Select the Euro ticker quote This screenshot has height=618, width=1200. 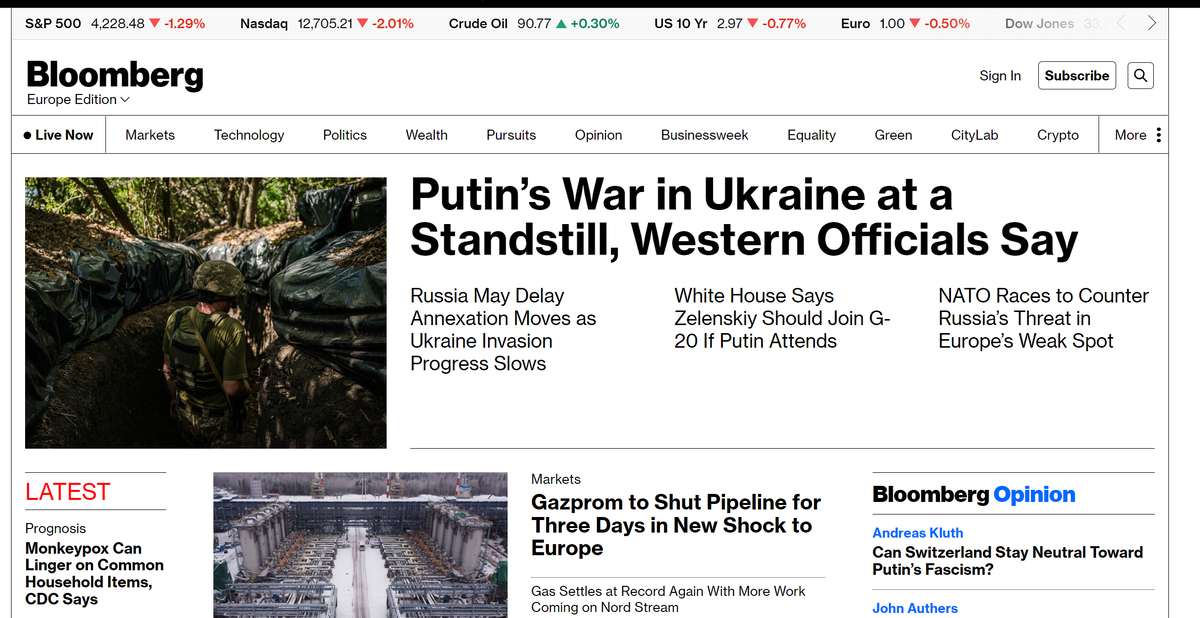click(905, 23)
